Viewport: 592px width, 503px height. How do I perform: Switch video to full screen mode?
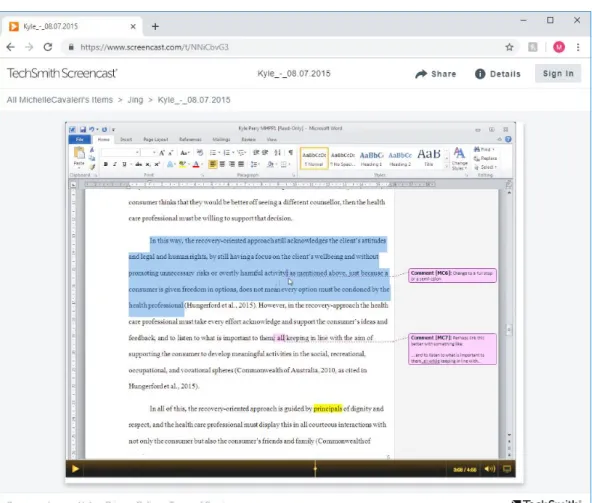pos(507,469)
